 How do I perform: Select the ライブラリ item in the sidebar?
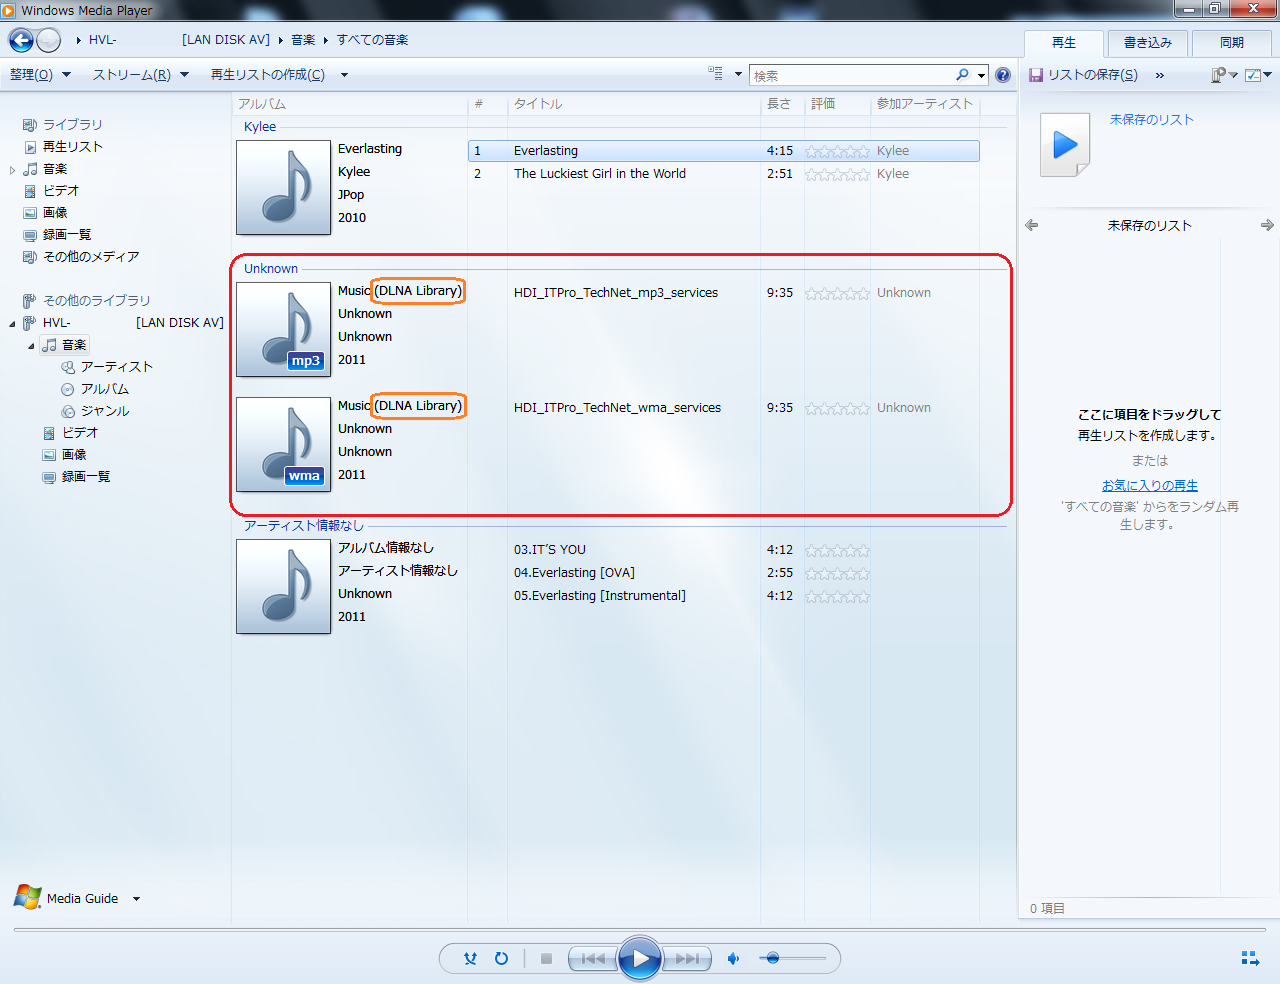72,124
